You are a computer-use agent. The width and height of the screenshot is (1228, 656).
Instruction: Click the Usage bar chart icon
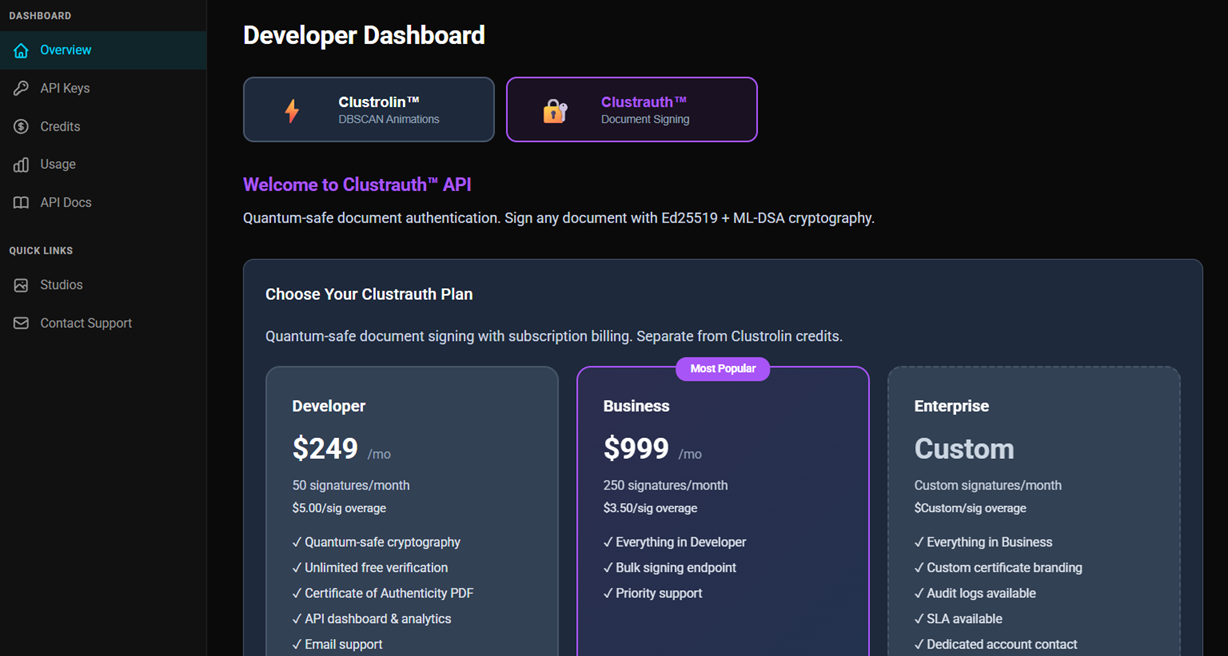pyautogui.click(x=21, y=164)
